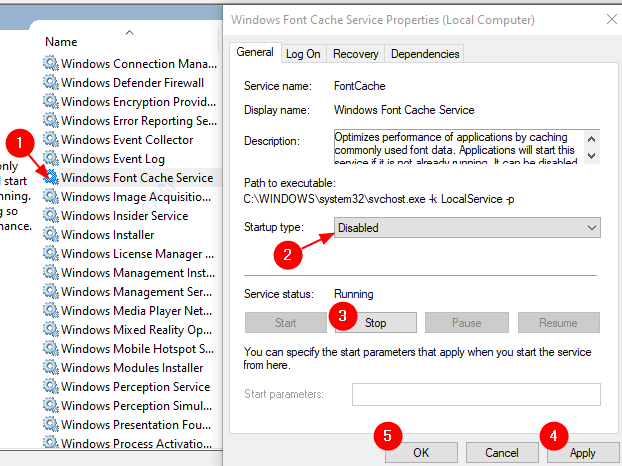
Task: Click gear icon beside Windows Image Acquisition
Action: (51, 197)
